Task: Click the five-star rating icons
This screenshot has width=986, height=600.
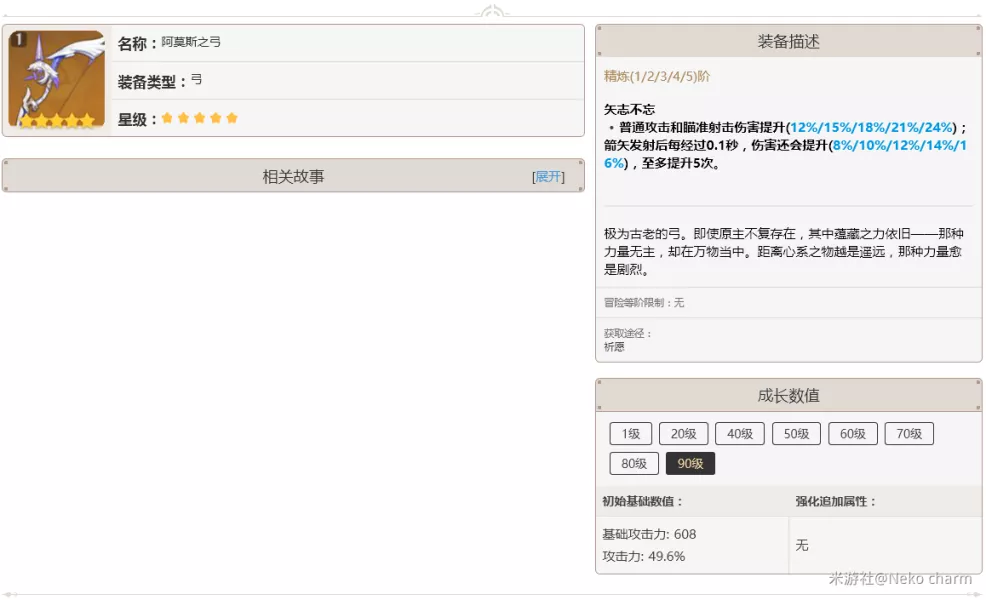Action: click(x=199, y=118)
